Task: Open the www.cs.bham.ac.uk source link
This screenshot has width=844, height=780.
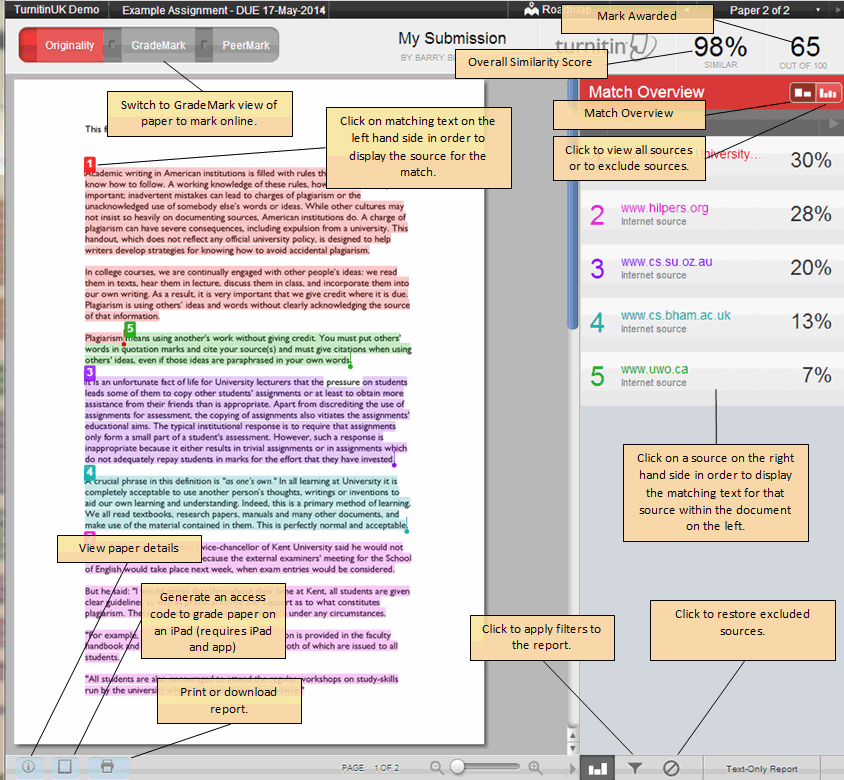Action: [676, 315]
